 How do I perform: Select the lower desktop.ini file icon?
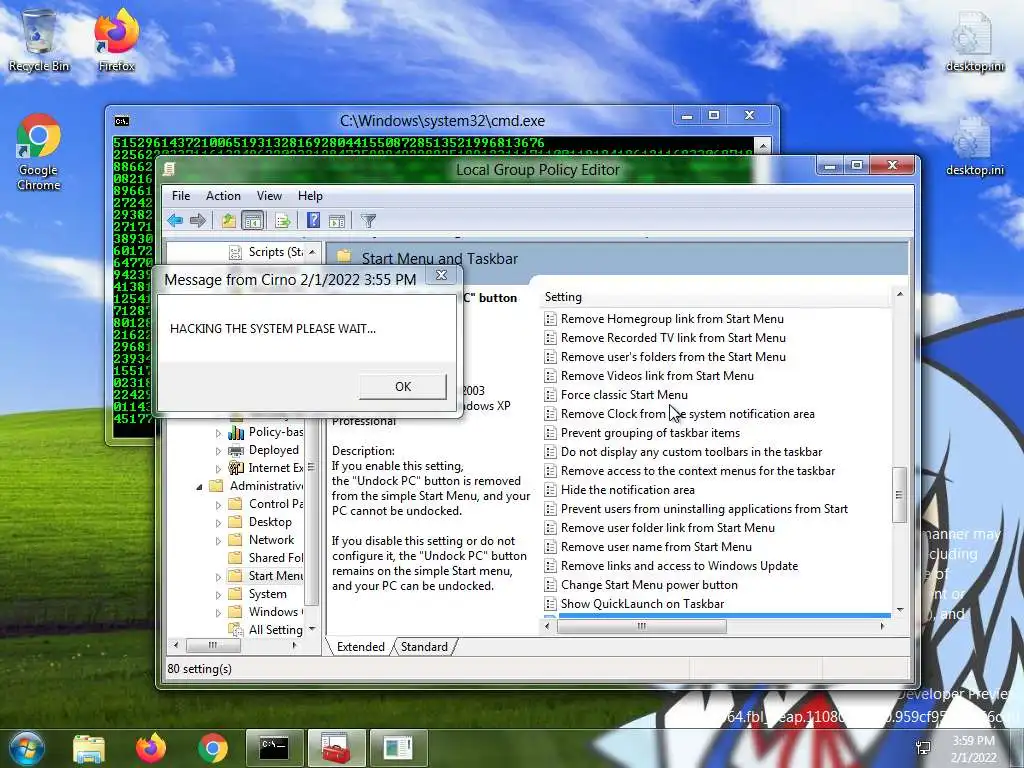click(974, 146)
